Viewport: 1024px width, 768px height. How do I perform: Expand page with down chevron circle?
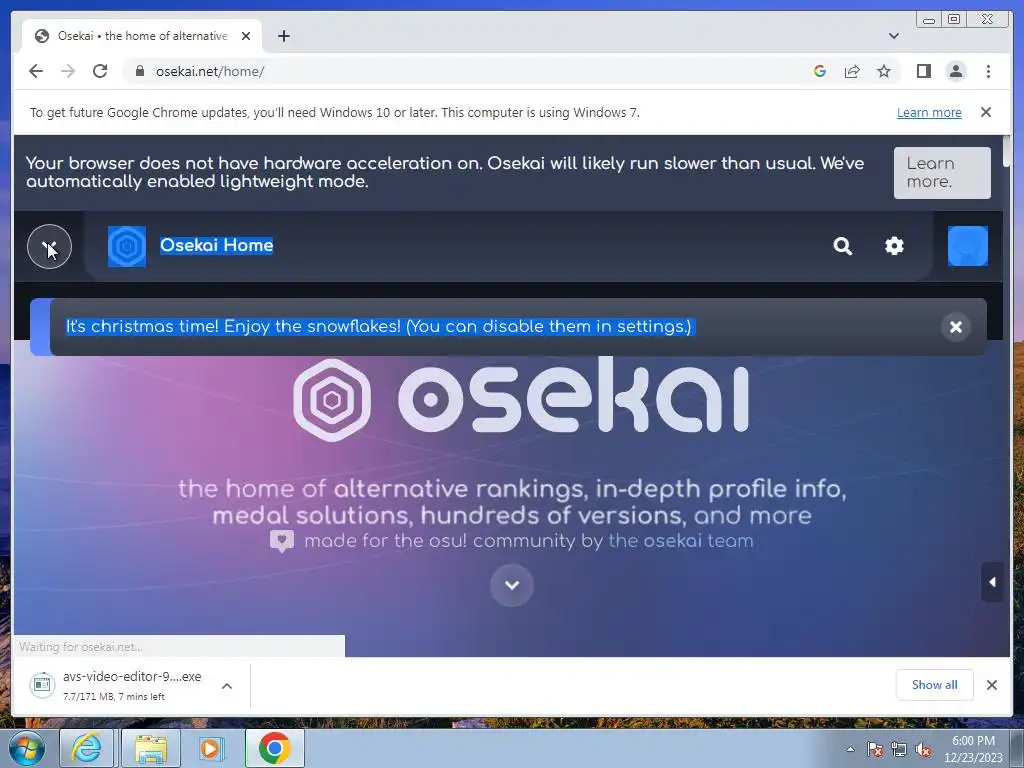pyautogui.click(x=512, y=585)
